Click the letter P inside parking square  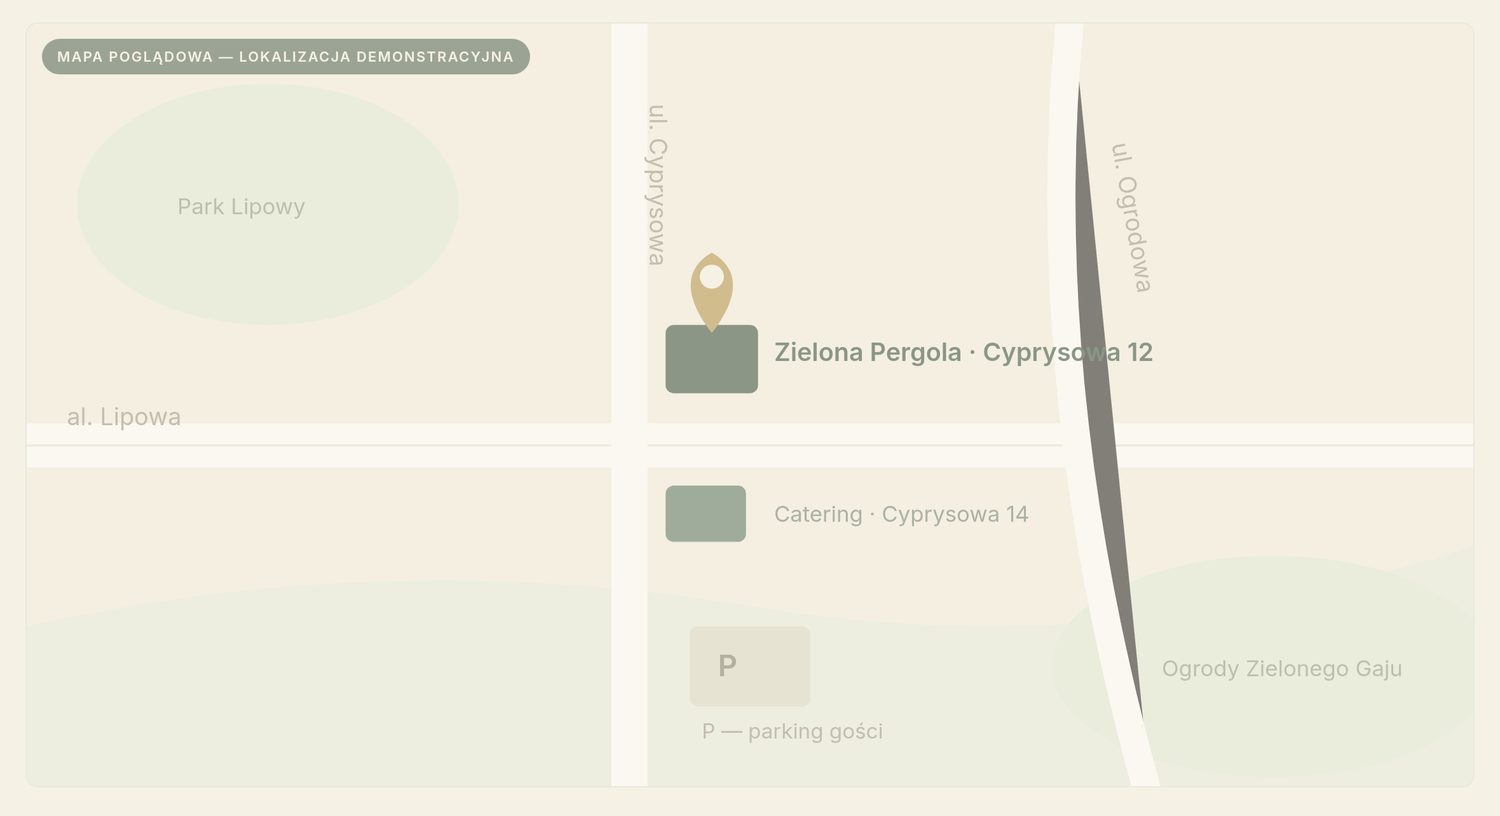click(x=727, y=665)
